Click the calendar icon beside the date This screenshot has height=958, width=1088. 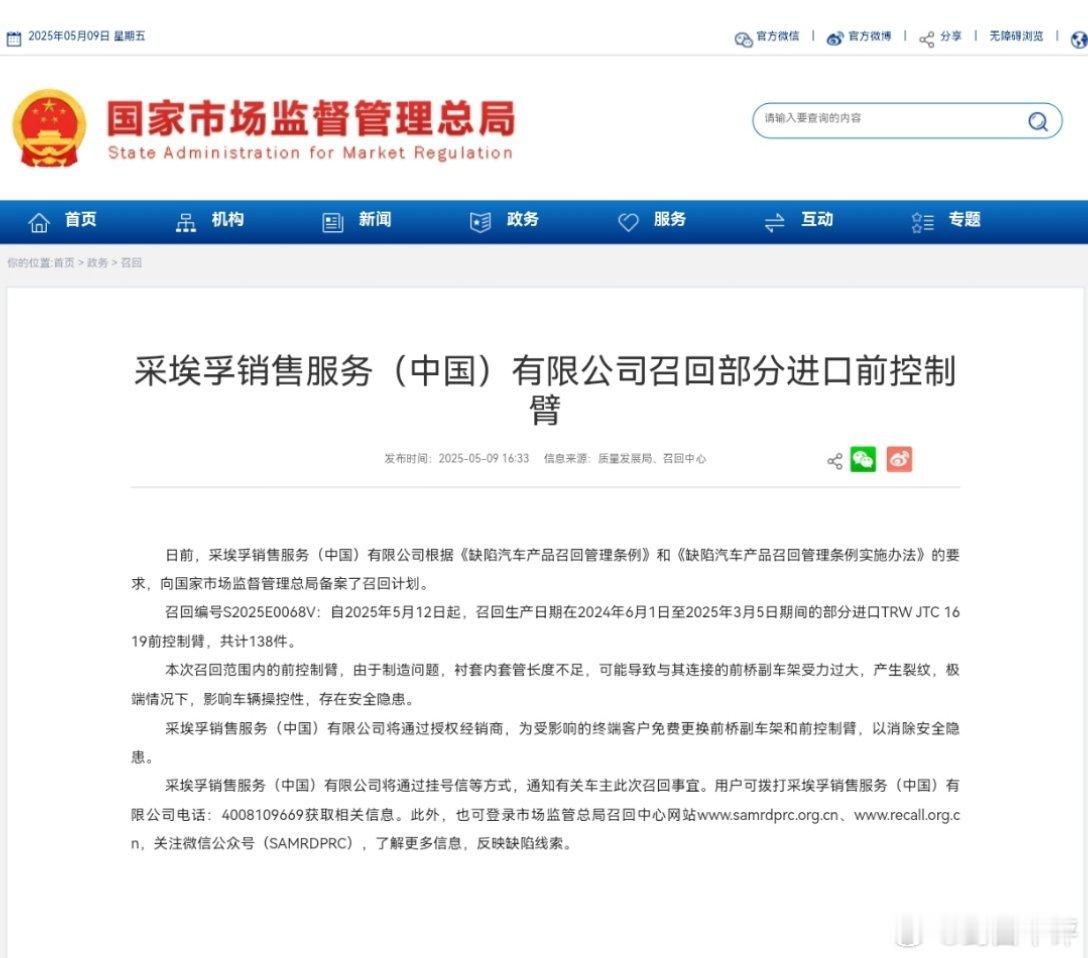point(13,37)
